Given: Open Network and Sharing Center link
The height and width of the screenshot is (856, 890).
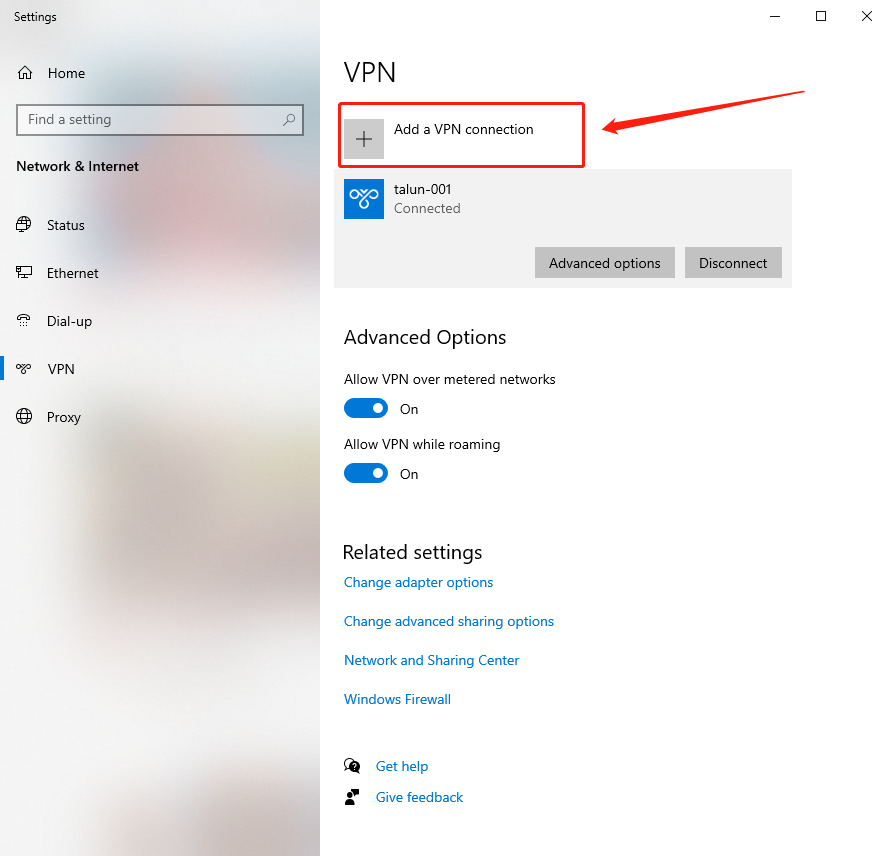Looking at the screenshot, I should [431, 660].
